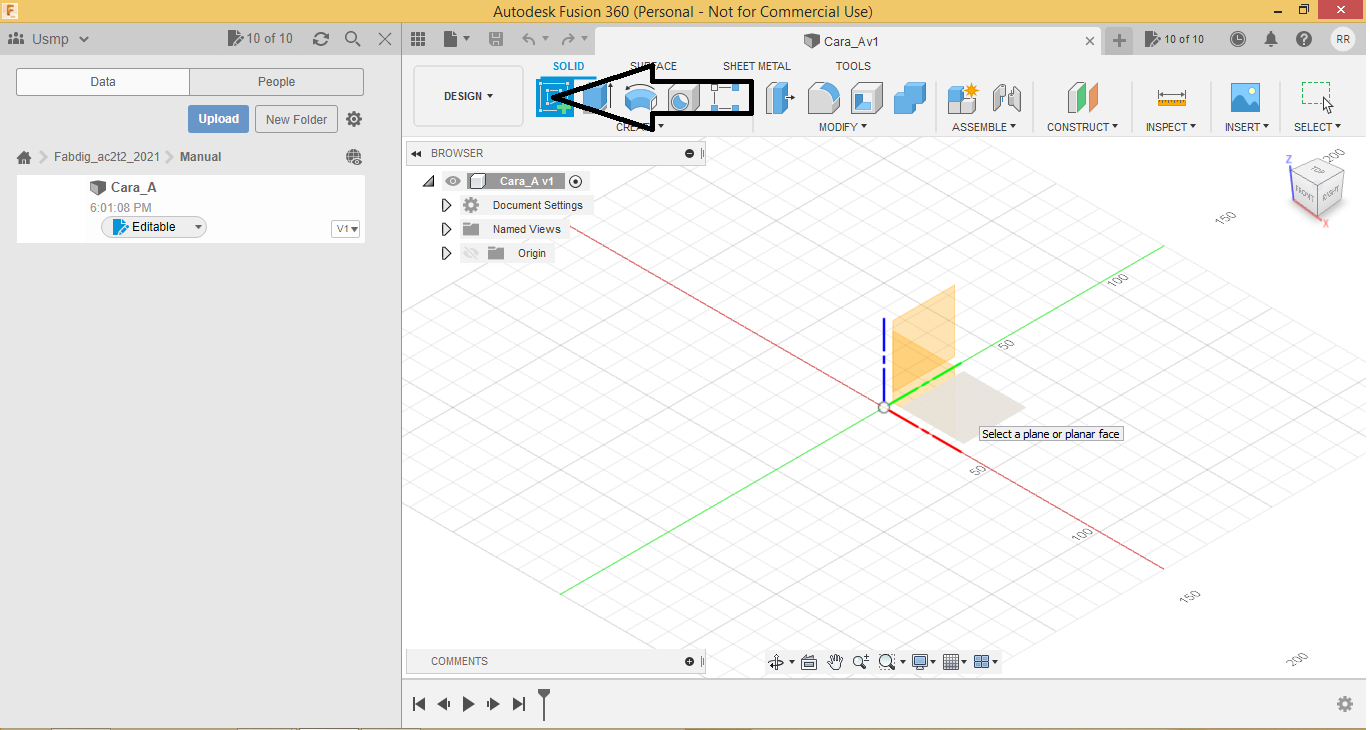The height and width of the screenshot is (730, 1370).
Task: Undo the last action
Action: tap(529, 39)
